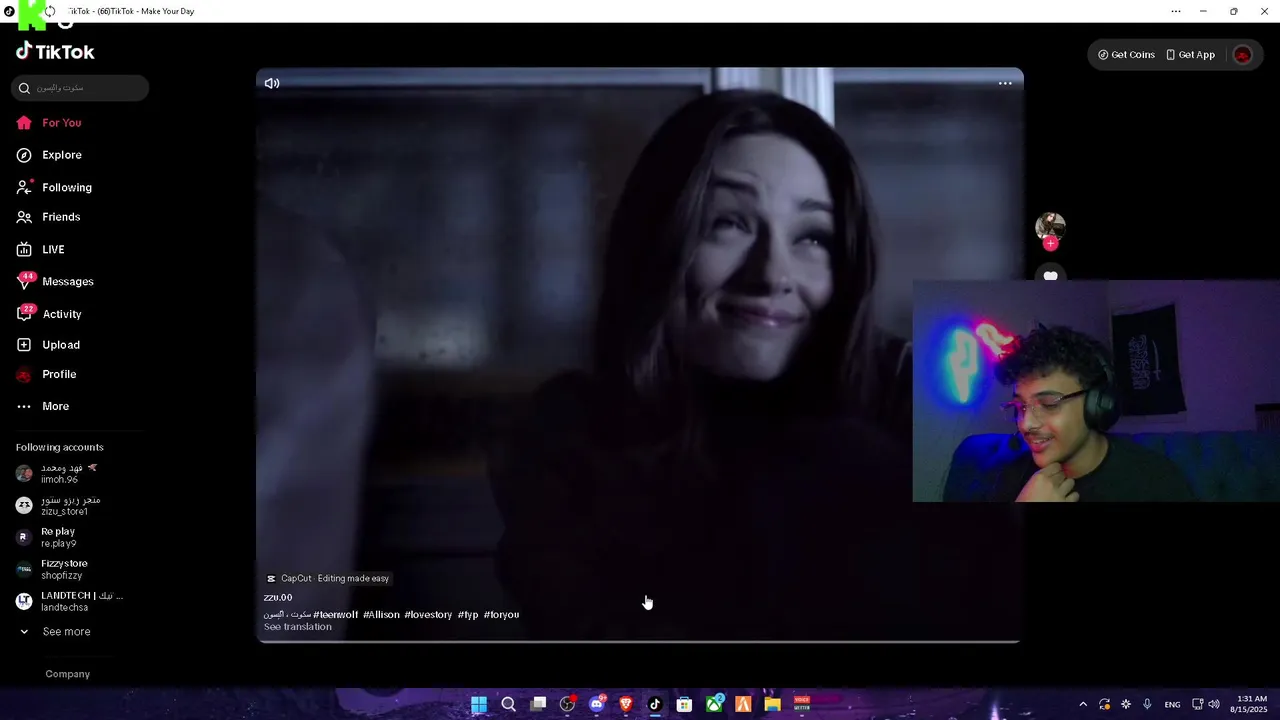Open Task View in taskbar
1280x720 pixels.
tap(538, 705)
